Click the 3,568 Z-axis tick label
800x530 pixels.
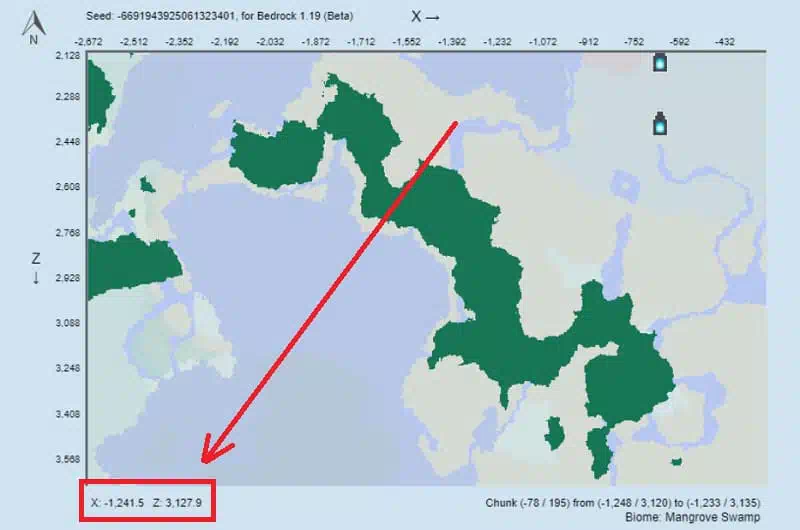[68, 459]
